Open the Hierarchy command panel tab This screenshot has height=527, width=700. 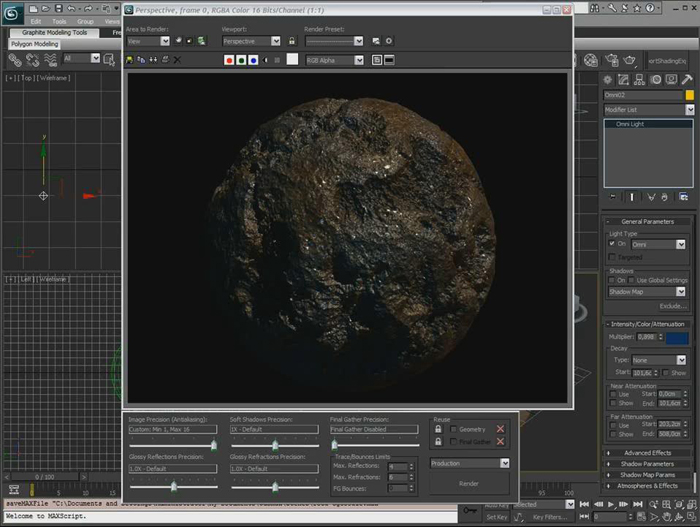[639, 80]
